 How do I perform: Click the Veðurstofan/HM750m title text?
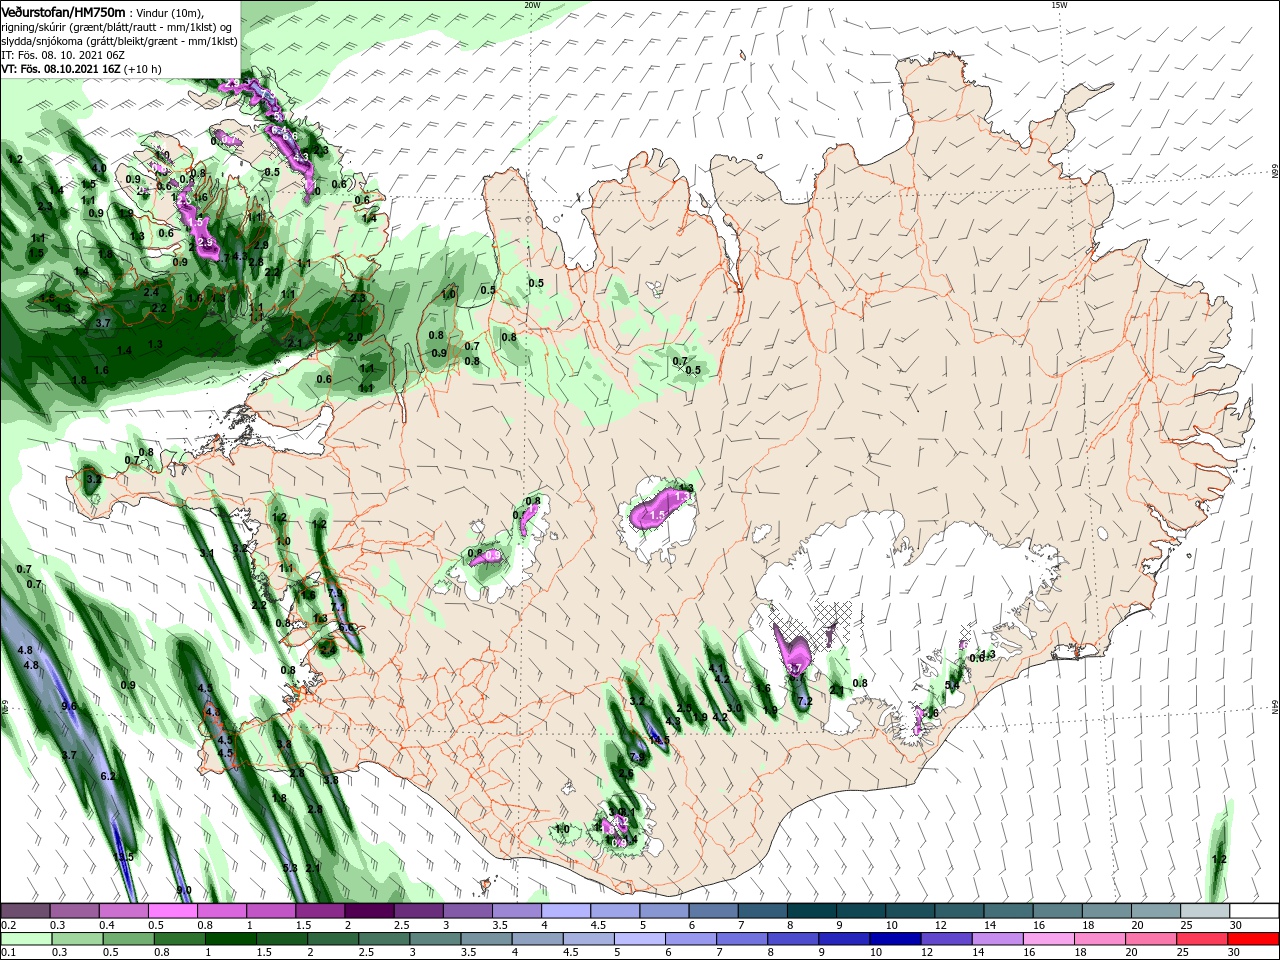(63, 11)
